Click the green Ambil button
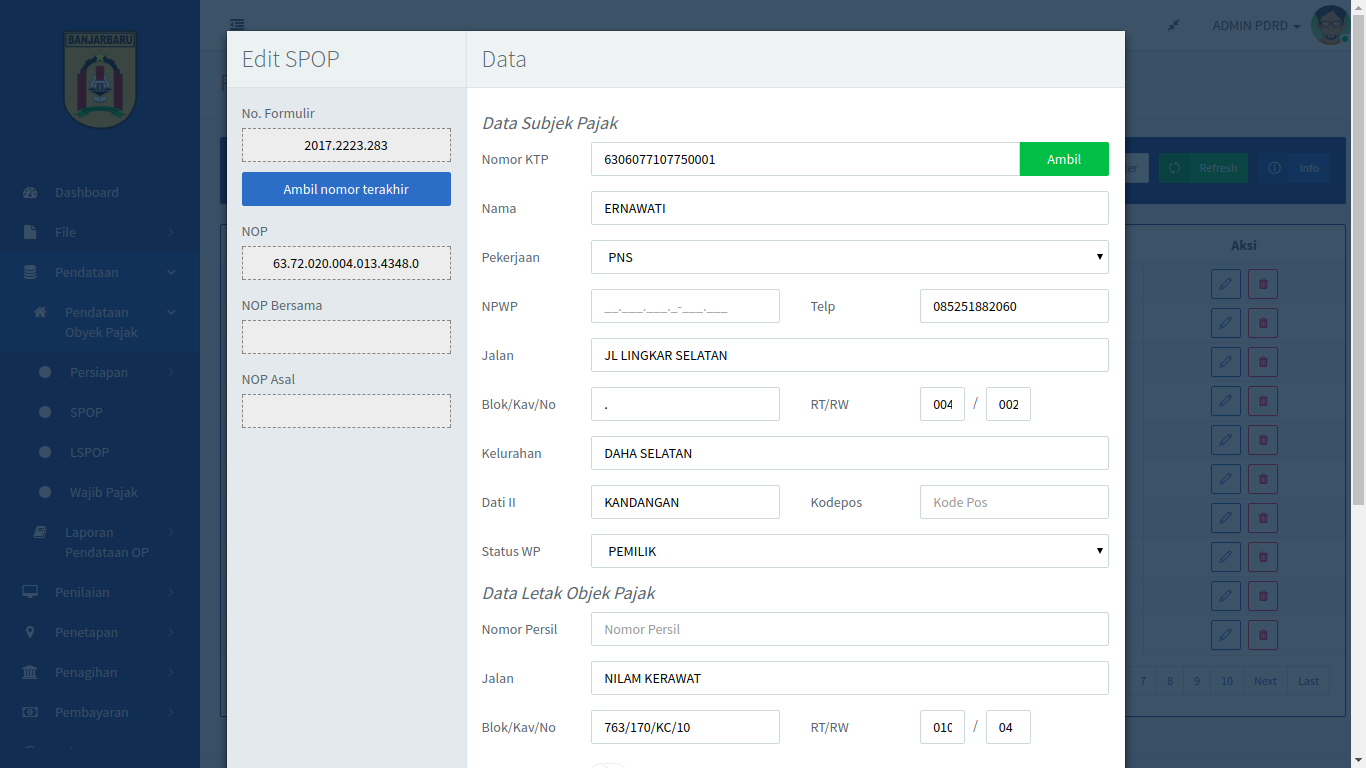Image resolution: width=1366 pixels, height=768 pixels. click(1064, 159)
